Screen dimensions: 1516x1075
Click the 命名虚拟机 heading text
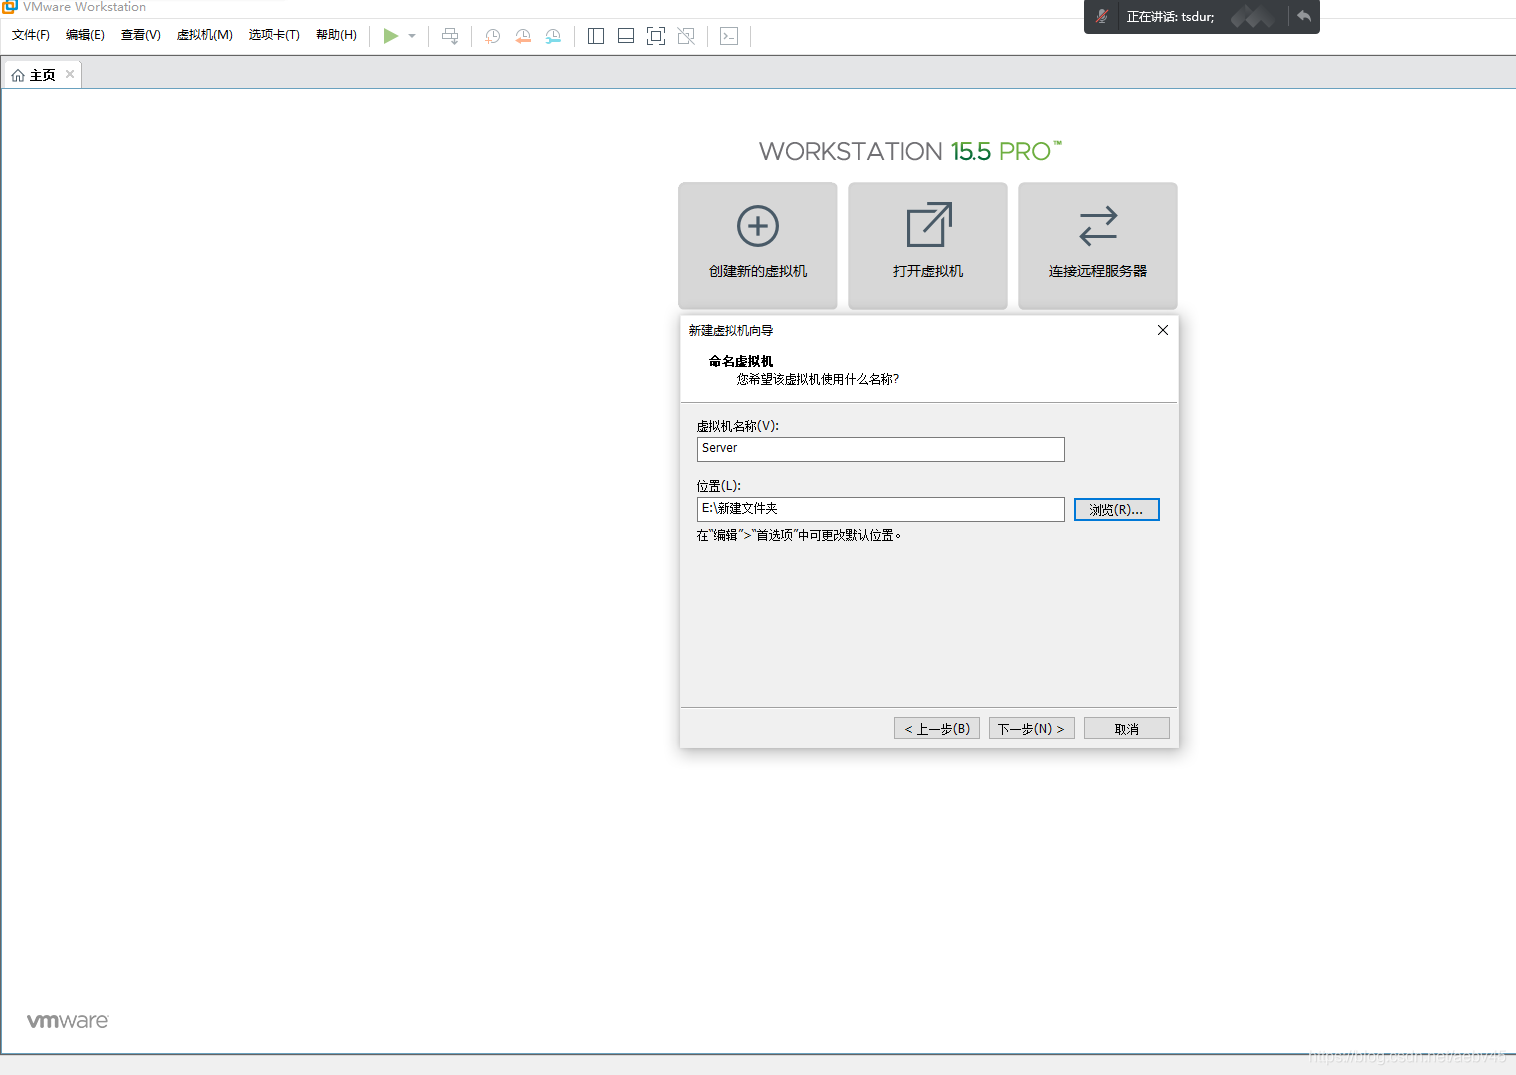point(741,361)
